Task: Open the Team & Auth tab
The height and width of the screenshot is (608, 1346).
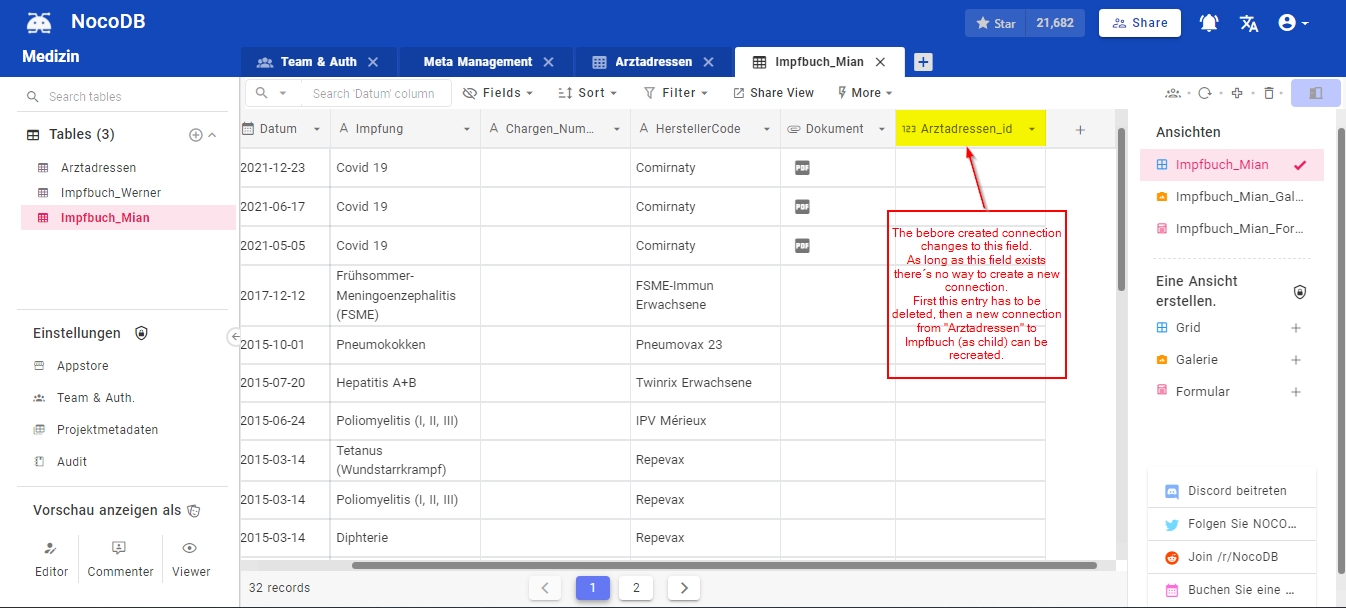Action: [x=318, y=60]
